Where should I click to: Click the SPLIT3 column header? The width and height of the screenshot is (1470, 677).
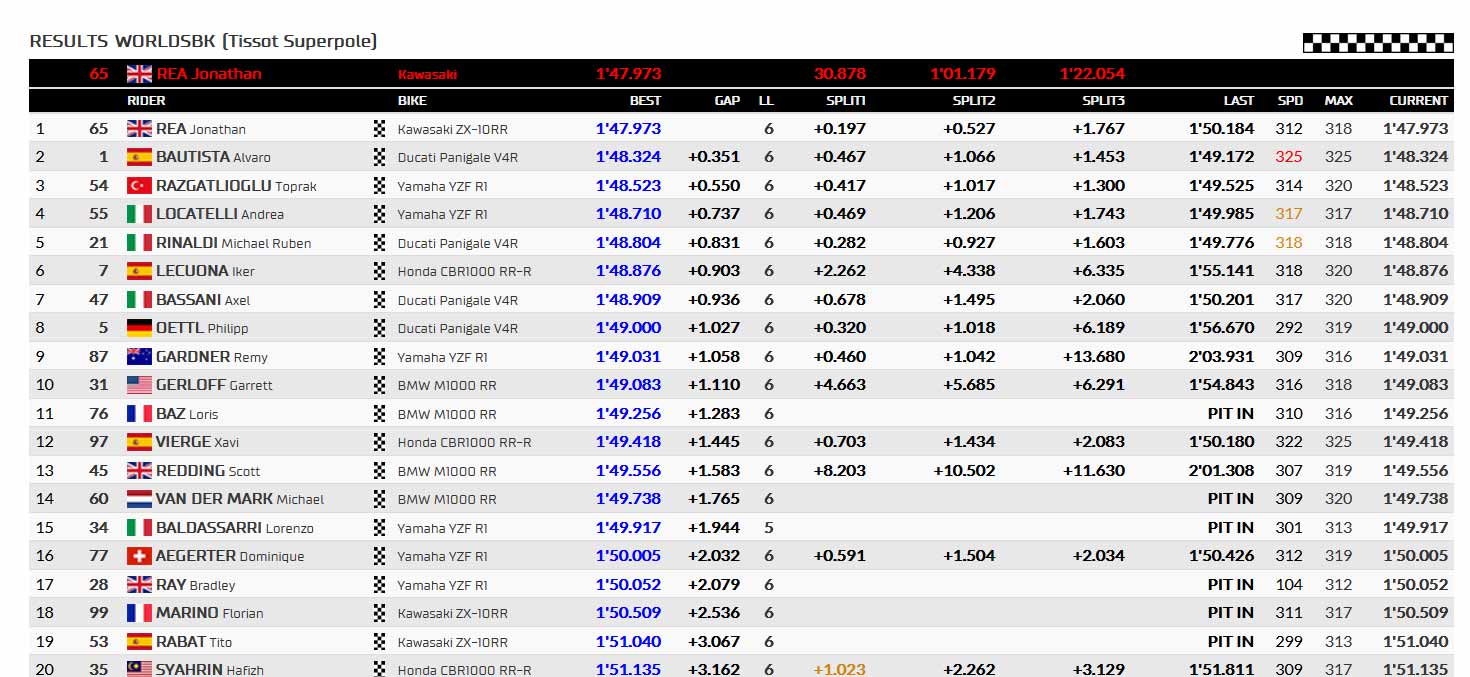coord(1103,100)
